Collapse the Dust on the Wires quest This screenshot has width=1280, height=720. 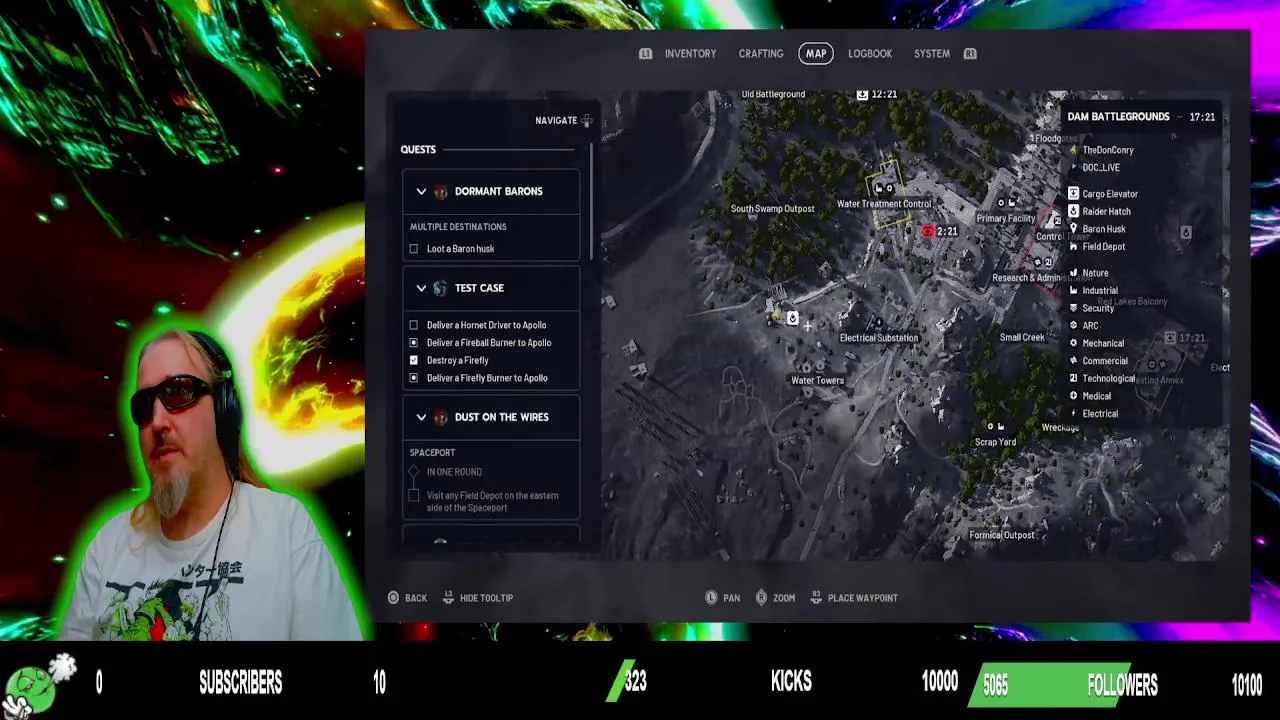[x=421, y=417]
